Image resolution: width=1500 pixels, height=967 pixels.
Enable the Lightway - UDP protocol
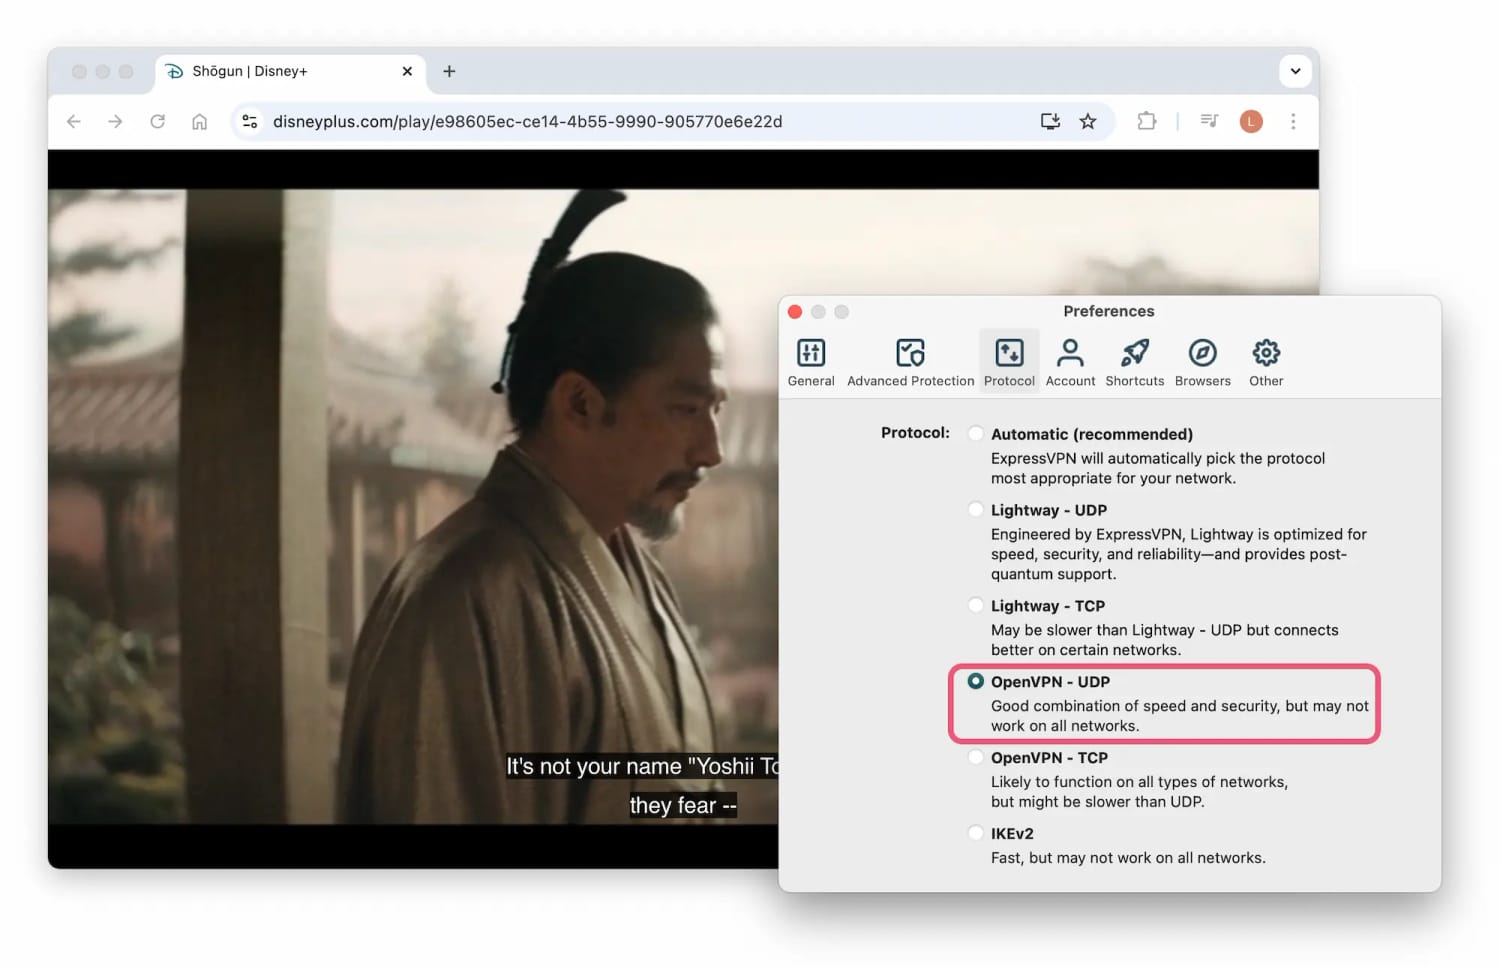click(x=975, y=509)
